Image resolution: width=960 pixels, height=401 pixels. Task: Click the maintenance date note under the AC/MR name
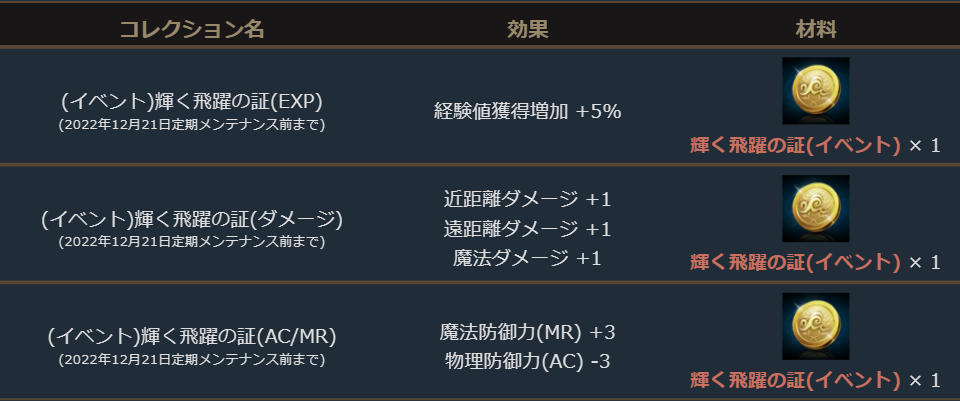(192, 359)
